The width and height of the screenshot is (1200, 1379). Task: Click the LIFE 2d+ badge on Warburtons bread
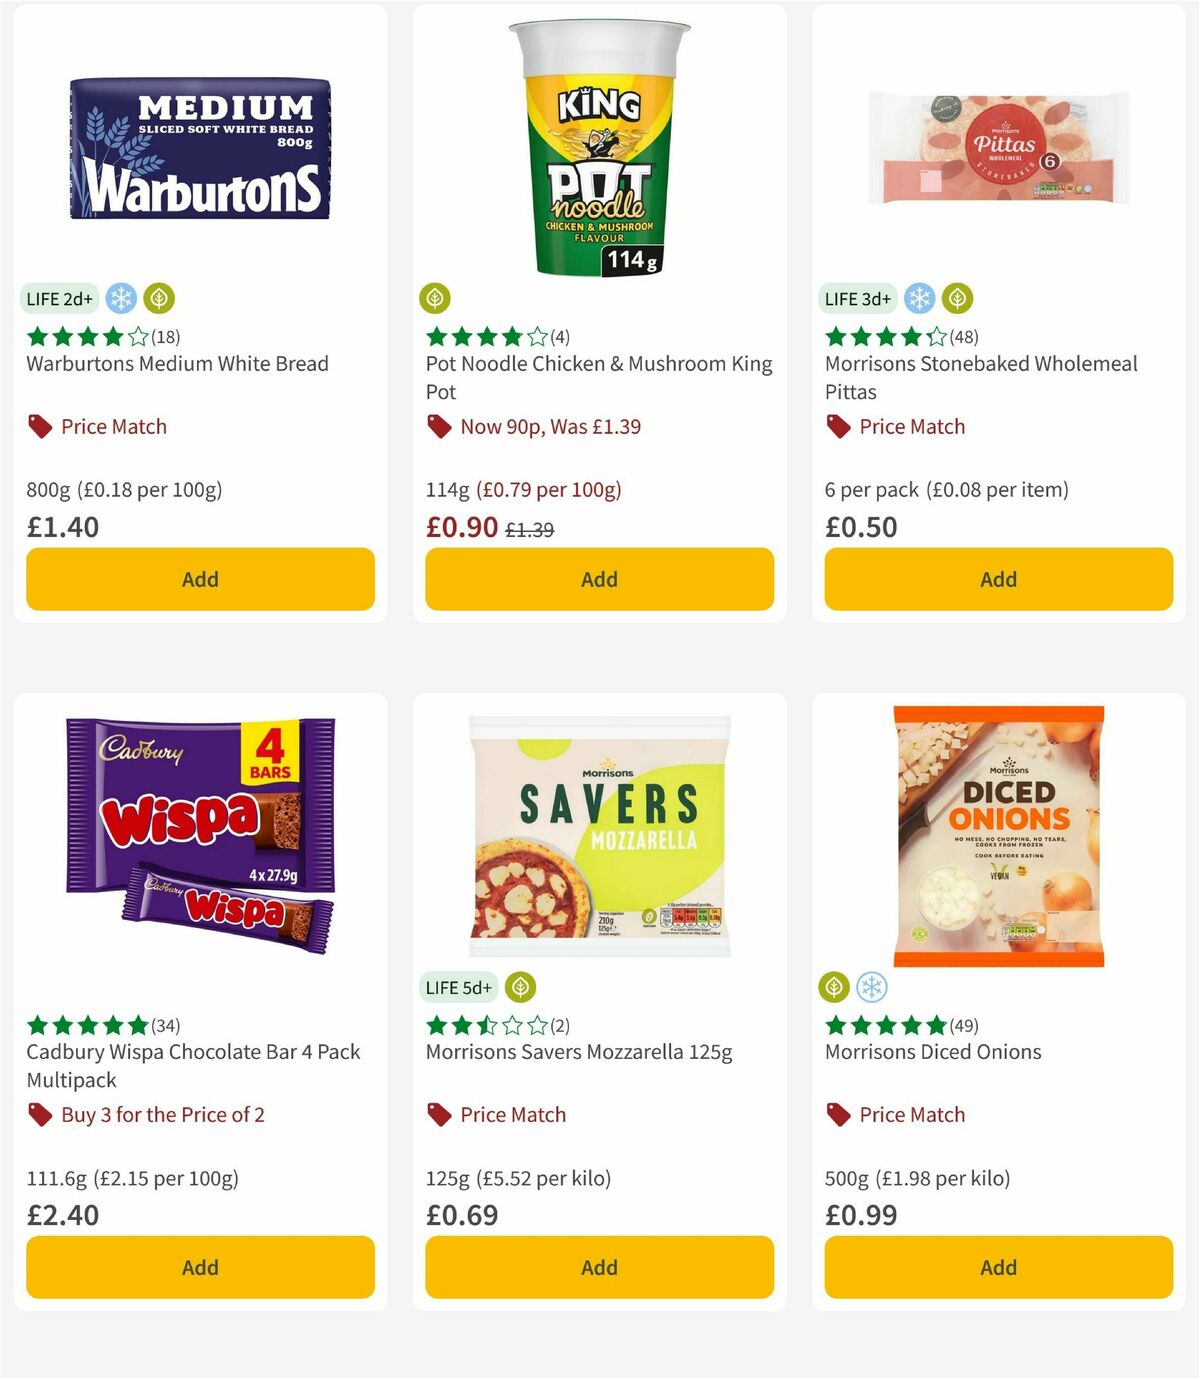coord(59,297)
